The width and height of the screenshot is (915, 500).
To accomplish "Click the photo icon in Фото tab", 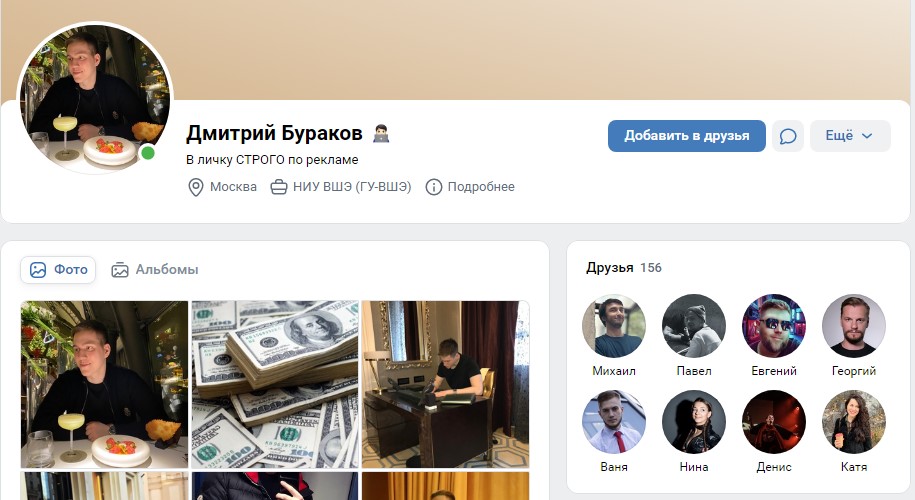I will pos(38,270).
